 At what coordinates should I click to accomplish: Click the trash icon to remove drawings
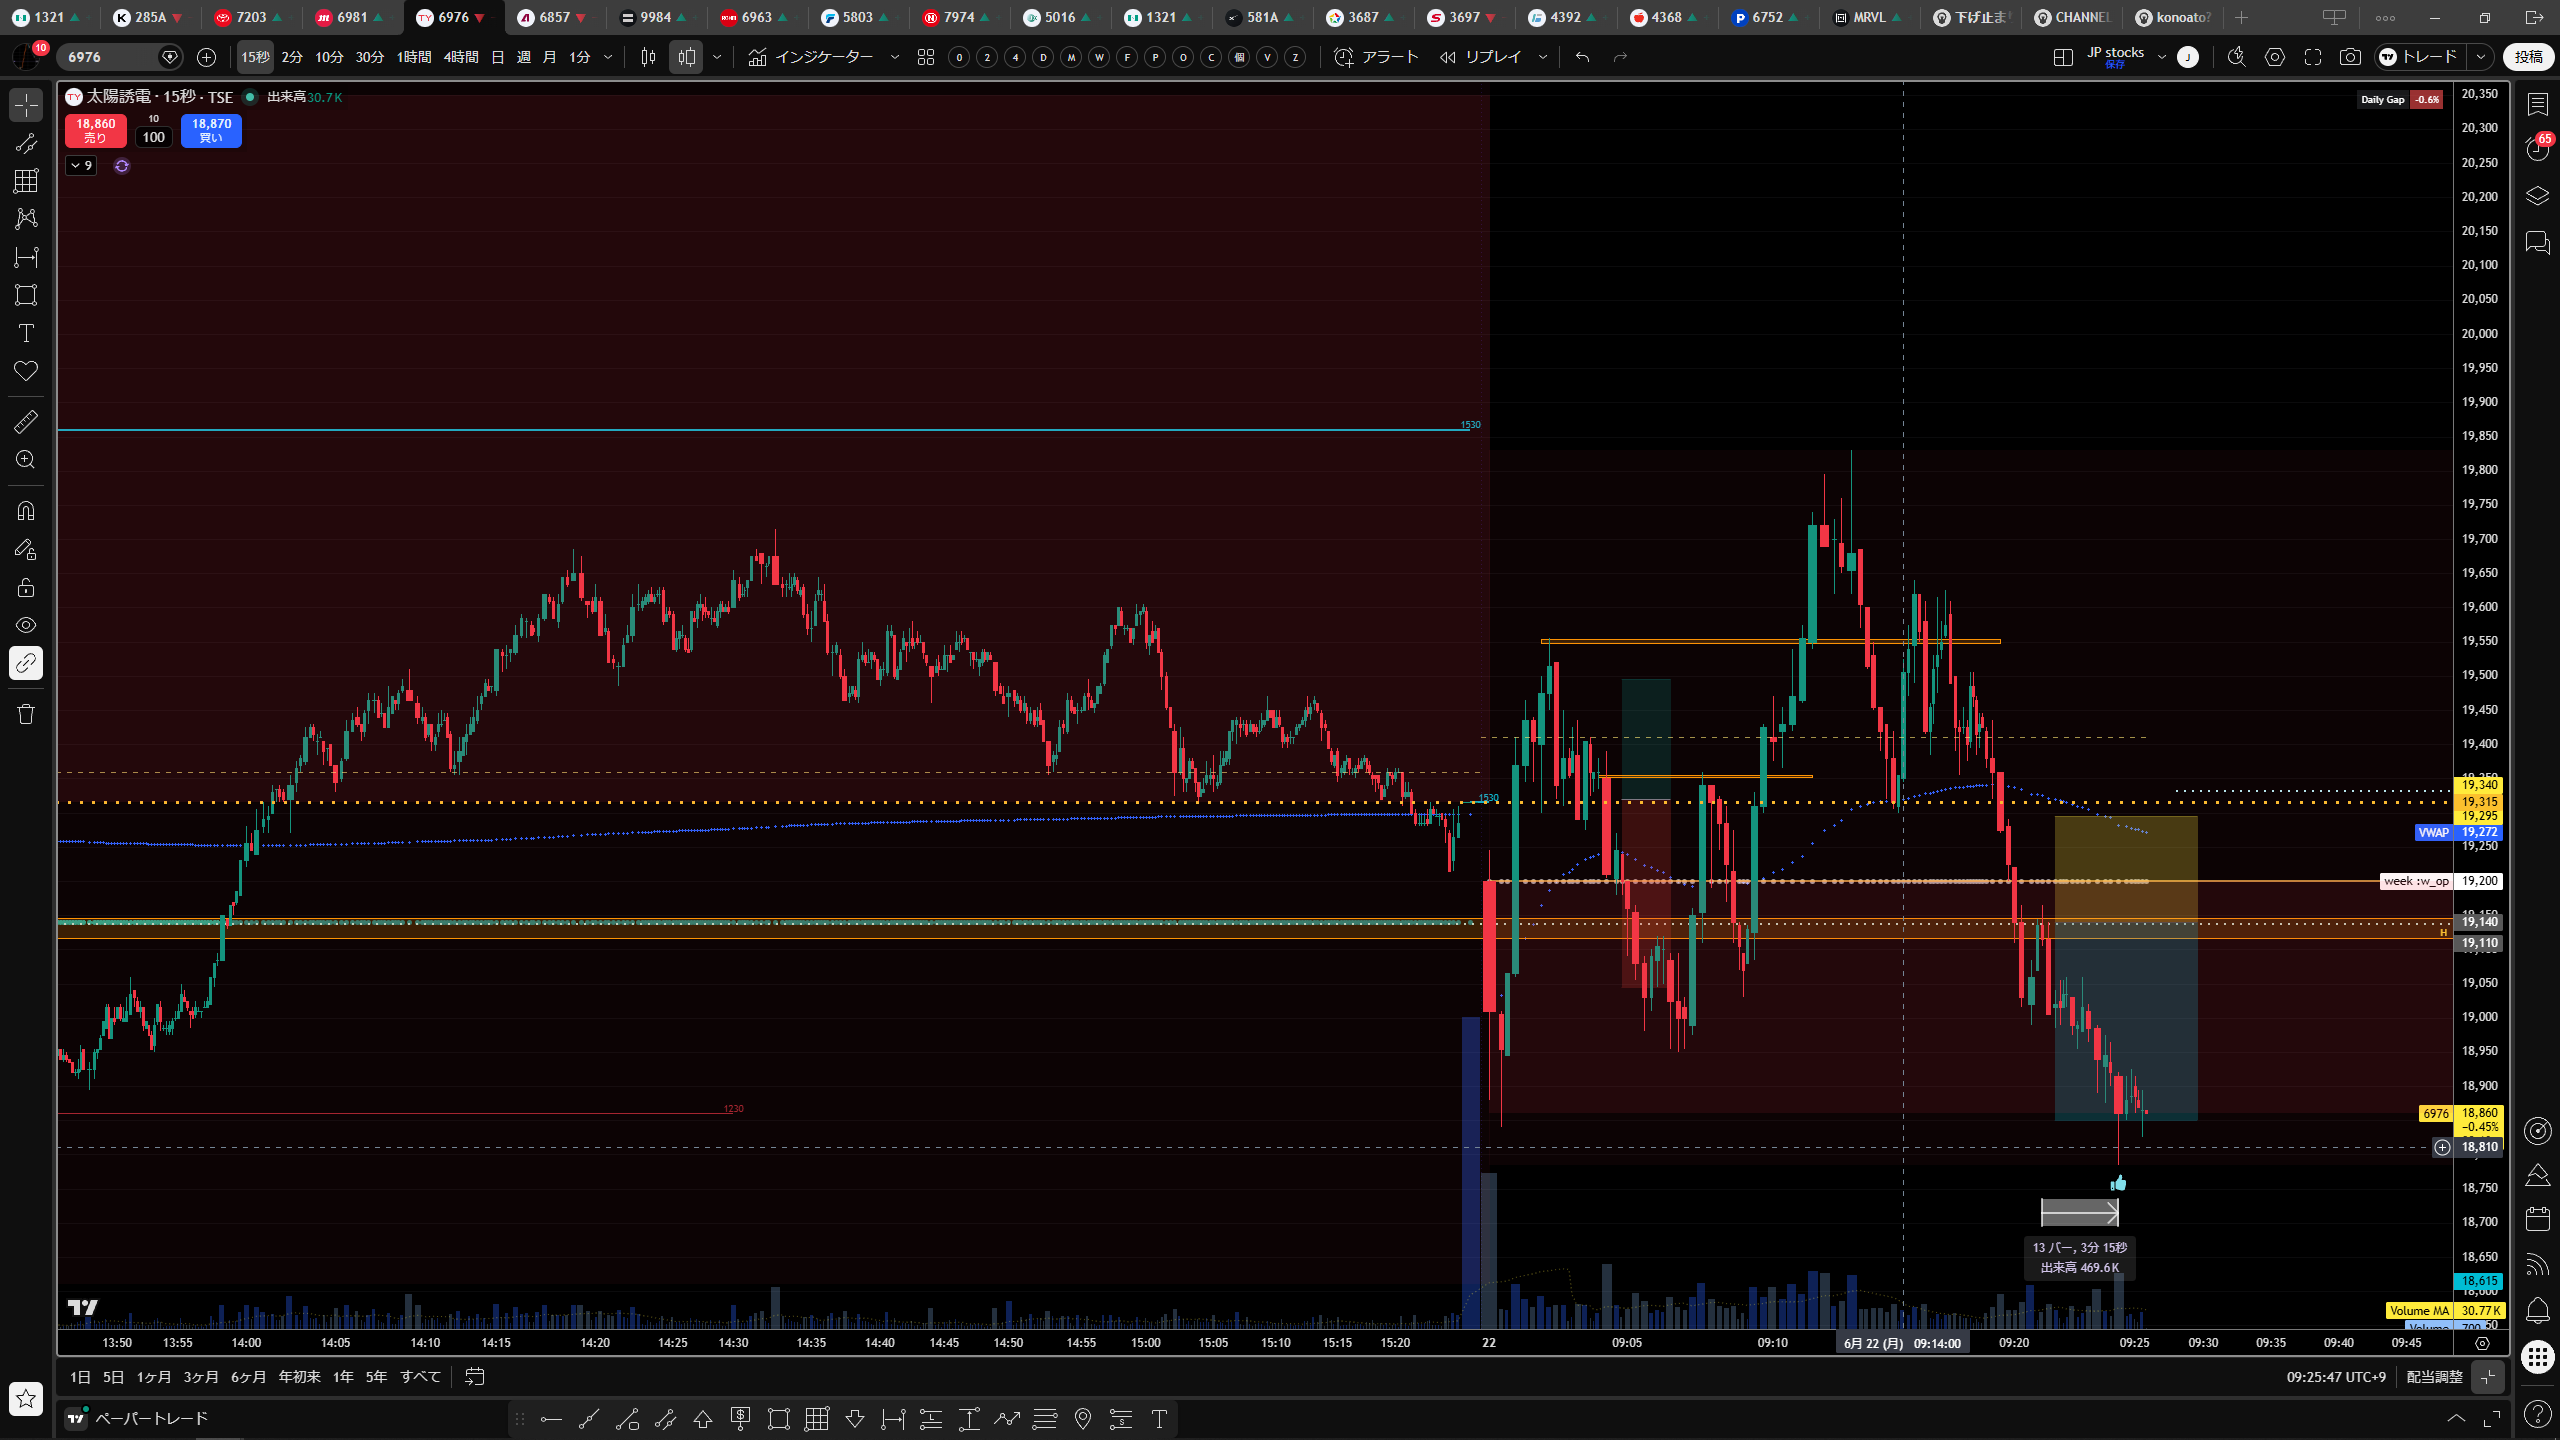pyautogui.click(x=26, y=714)
